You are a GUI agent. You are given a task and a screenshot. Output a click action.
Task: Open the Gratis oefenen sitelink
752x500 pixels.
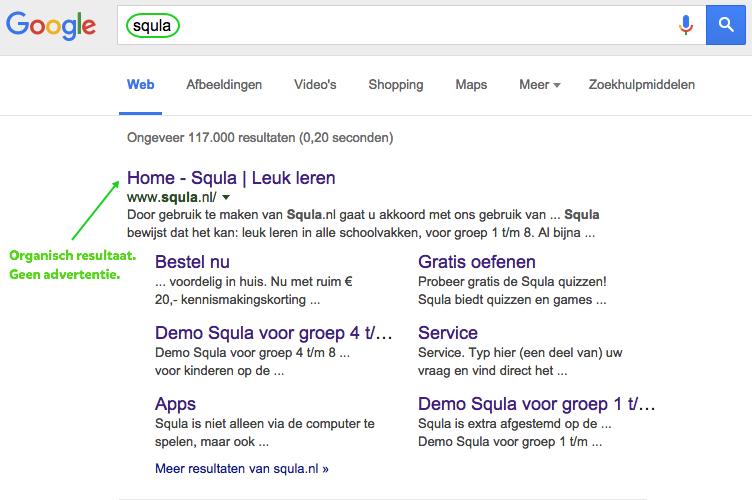pyautogui.click(x=477, y=262)
